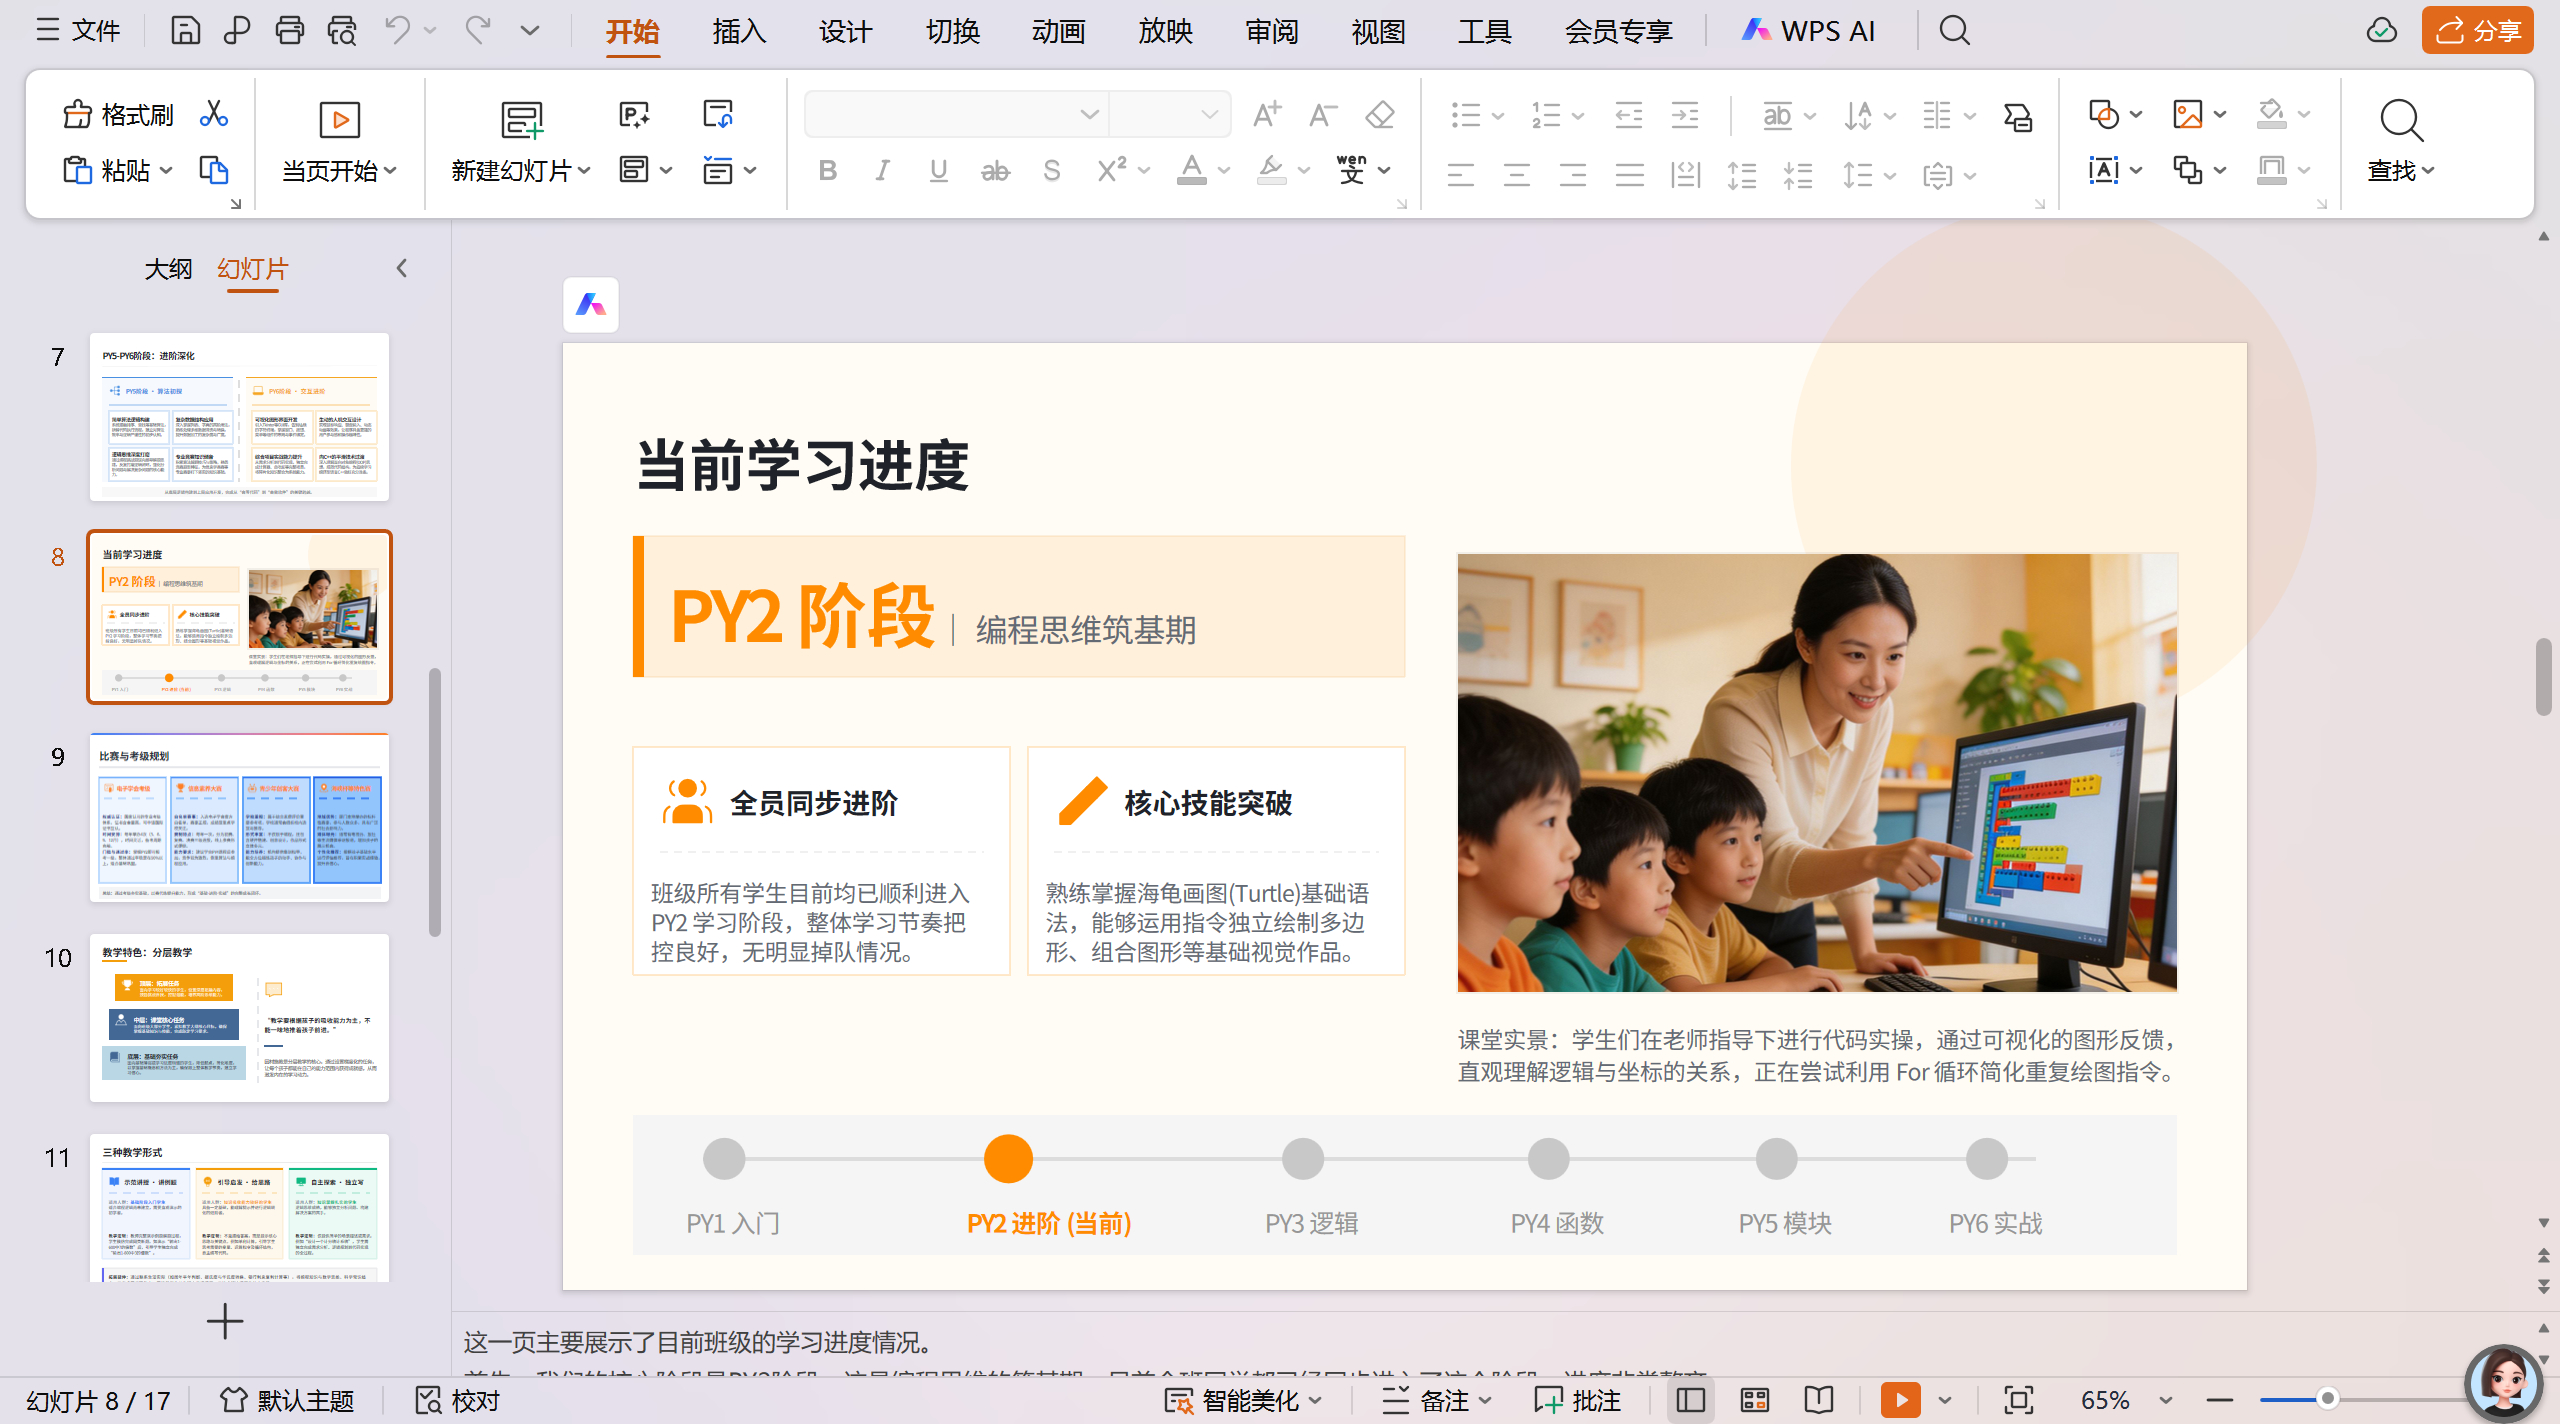
Task: Click the 分享 Share button
Action: coord(2477,31)
